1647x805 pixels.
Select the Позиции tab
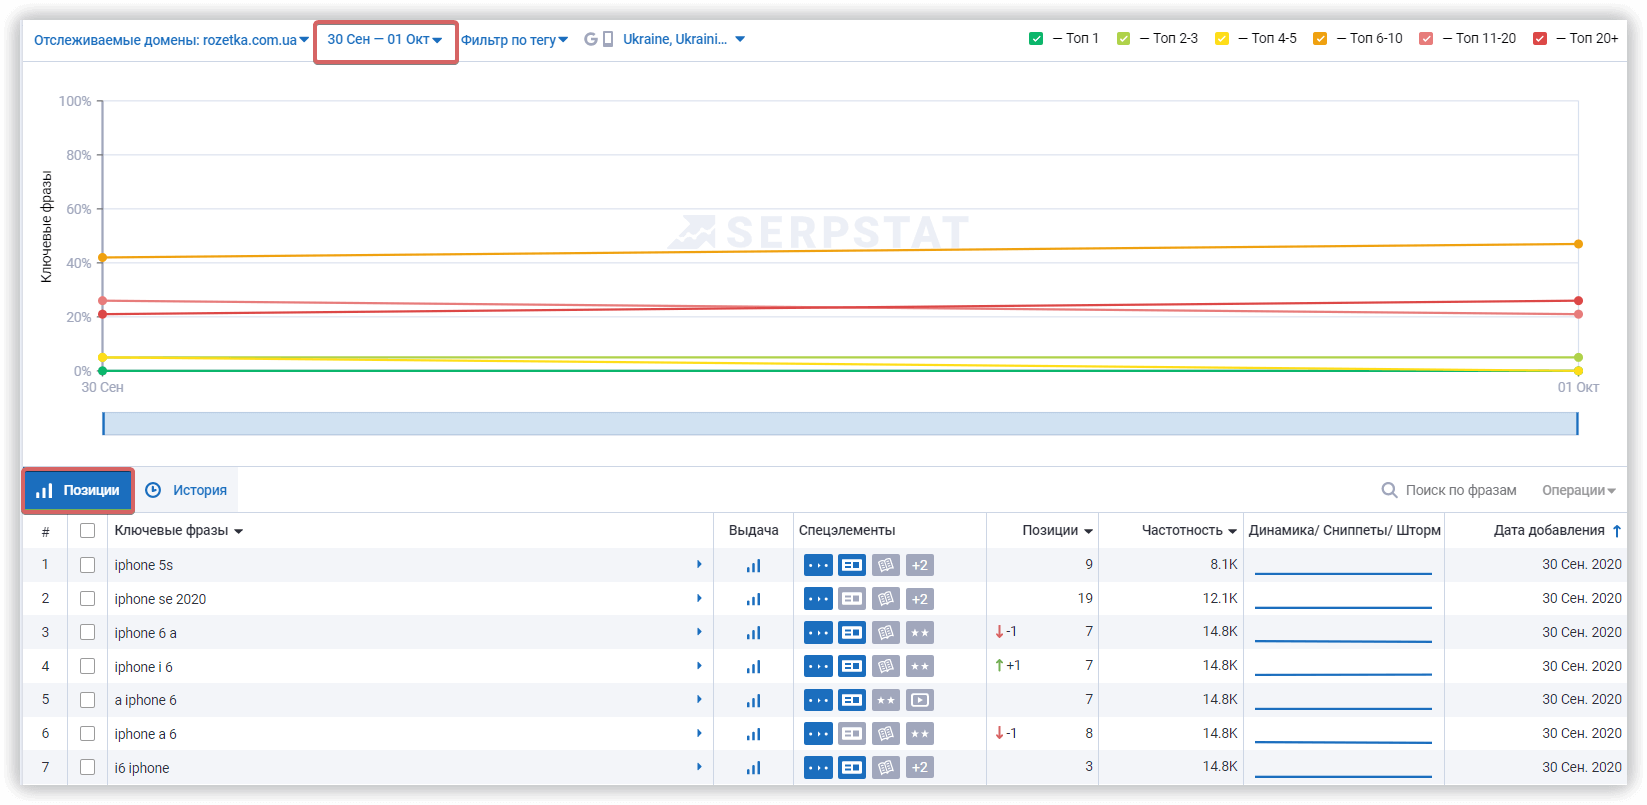[78, 490]
